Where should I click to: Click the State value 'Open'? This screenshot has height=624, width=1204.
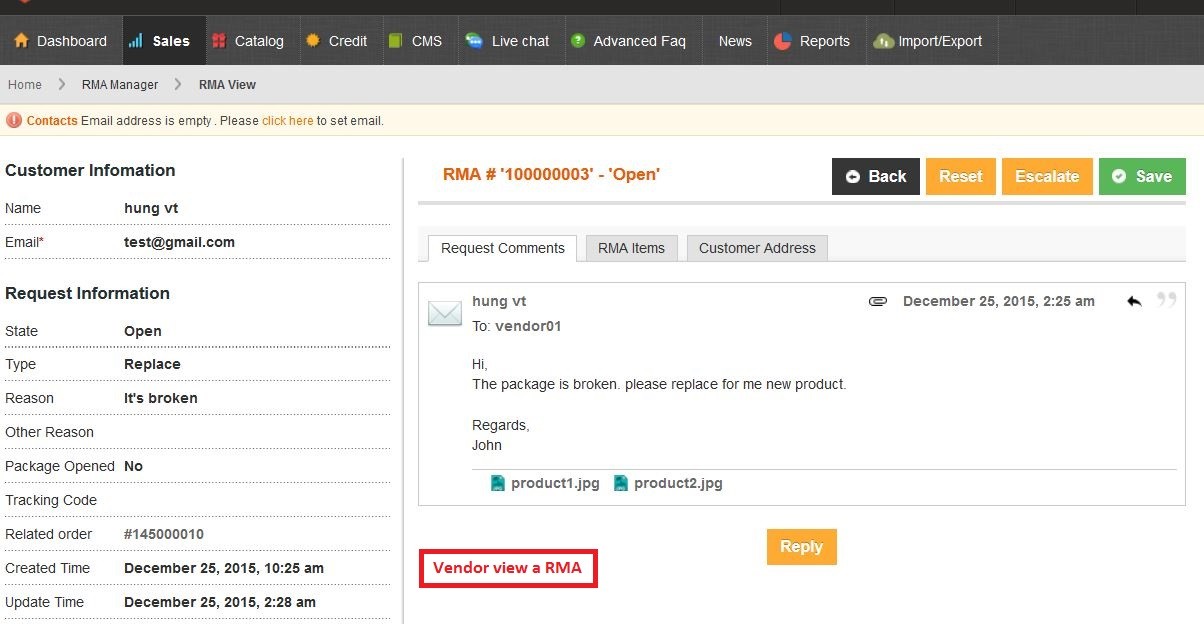143,331
